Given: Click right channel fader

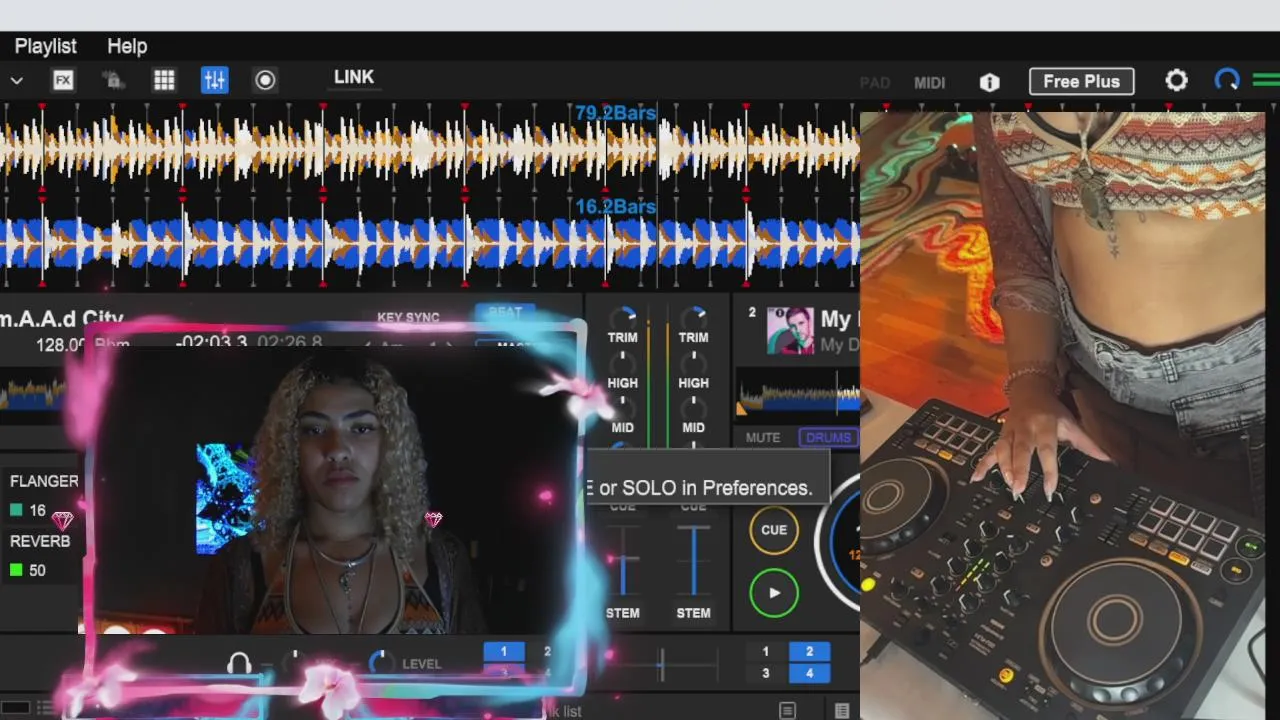Looking at the screenshot, I should pyautogui.click(x=693, y=562).
